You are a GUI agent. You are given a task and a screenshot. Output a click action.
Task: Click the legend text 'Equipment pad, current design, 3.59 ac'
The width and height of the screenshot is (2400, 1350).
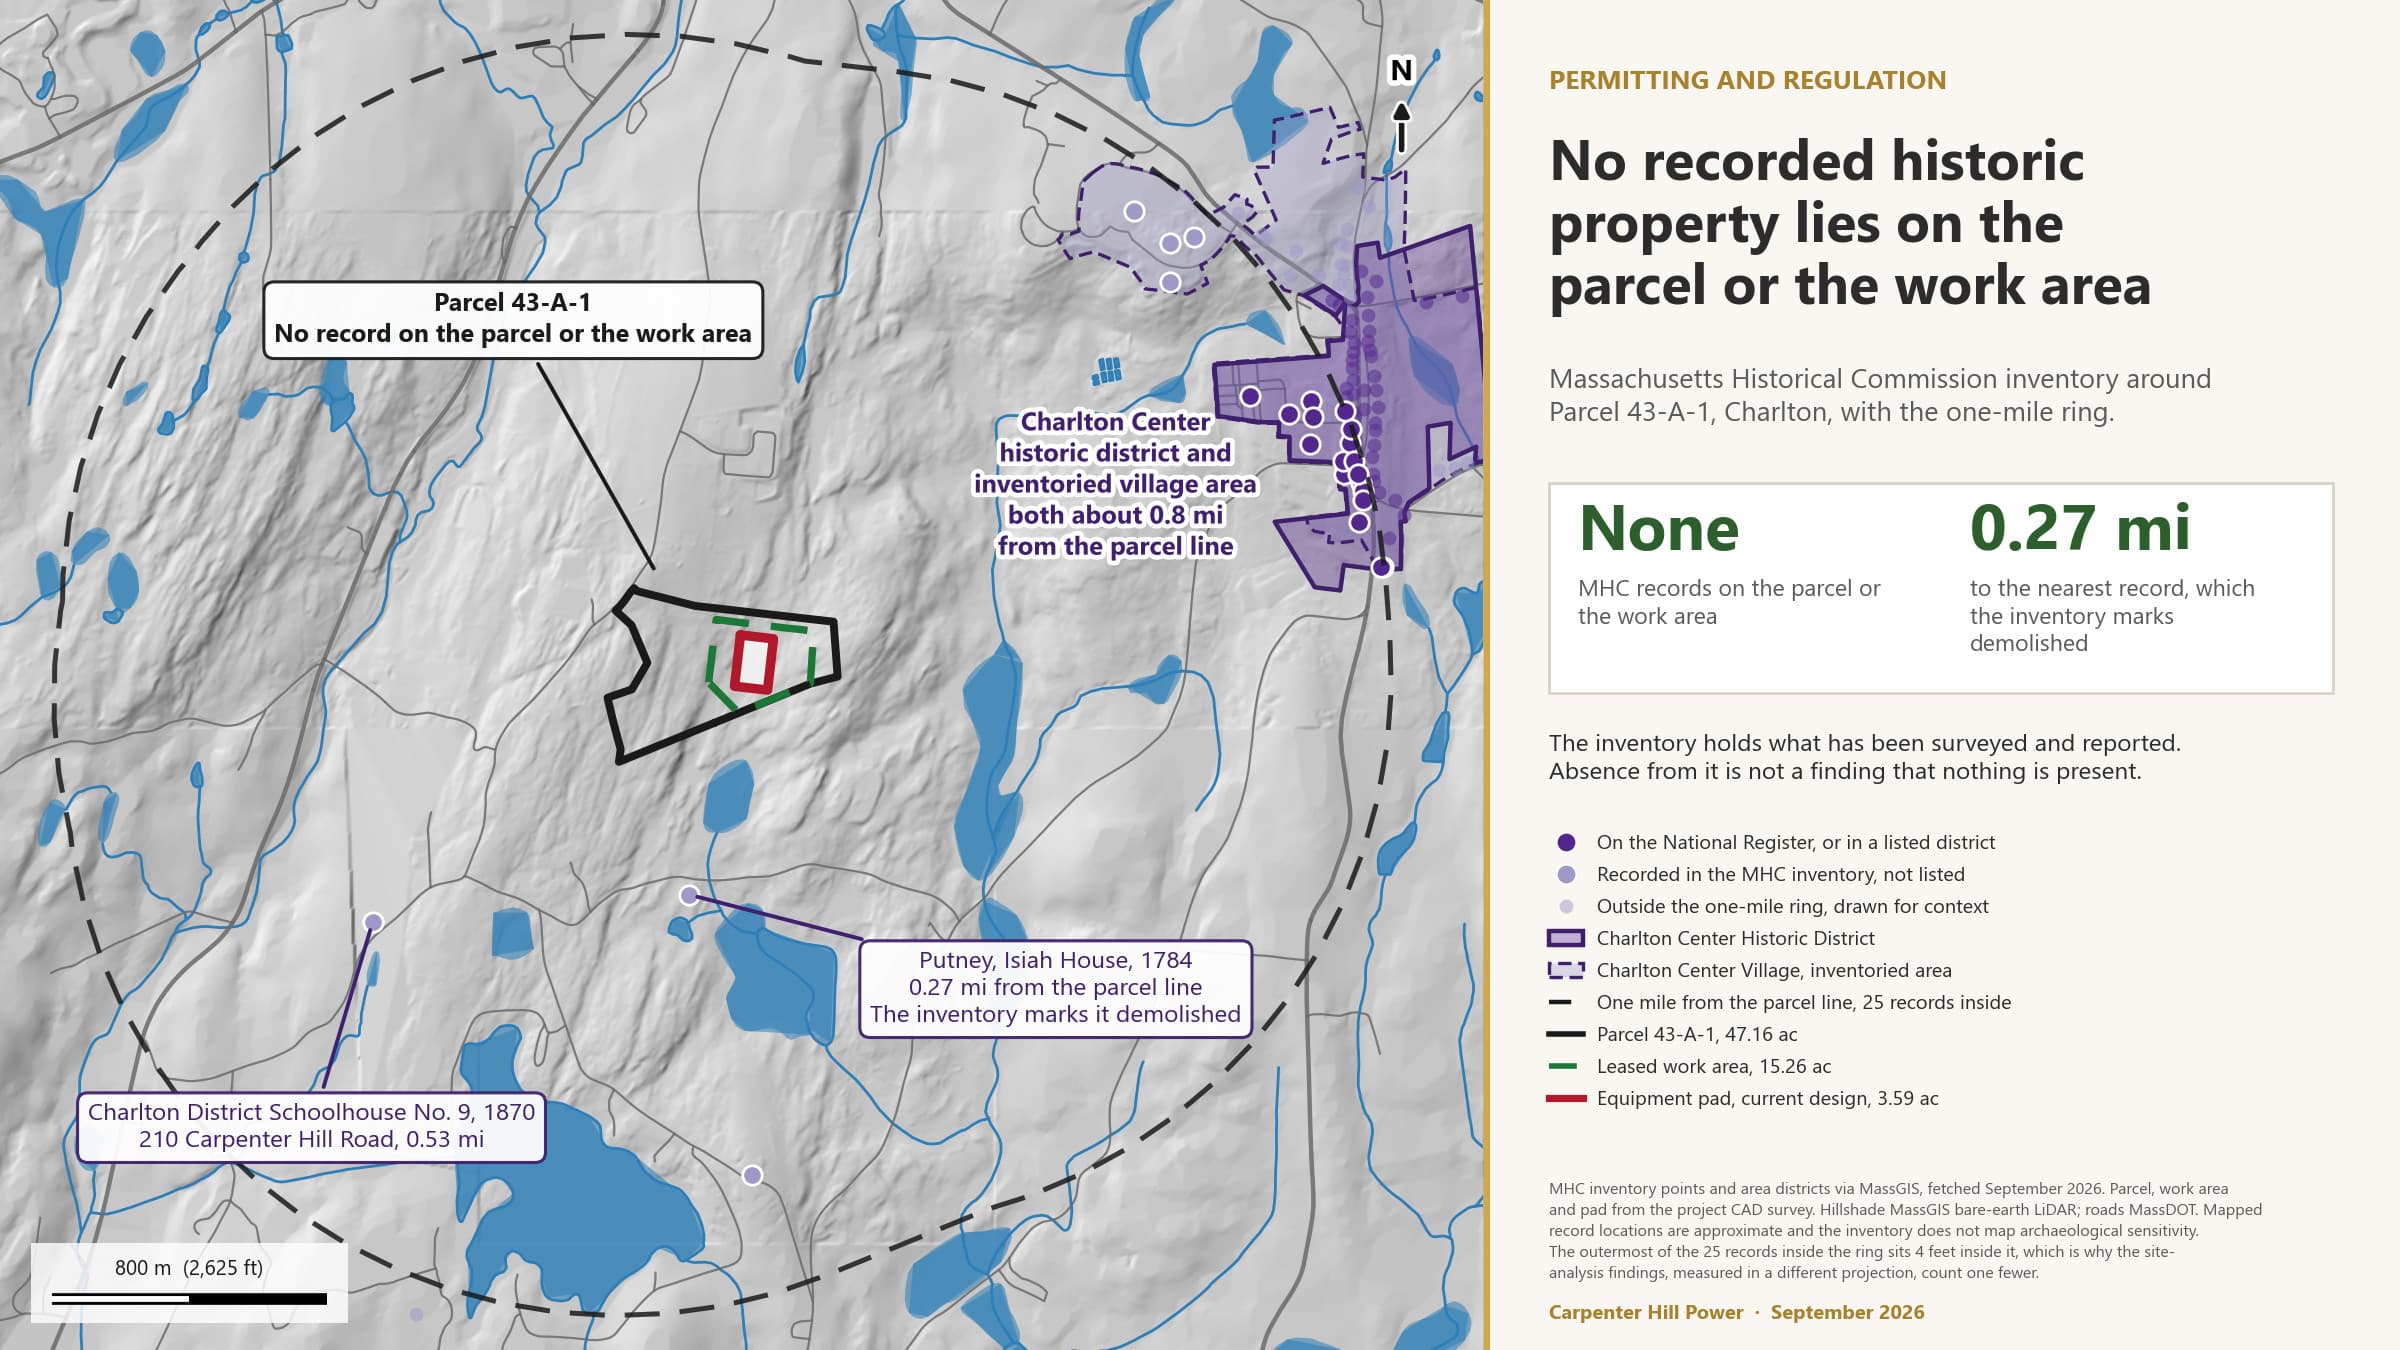pyautogui.click(x=1767, y=1098)
